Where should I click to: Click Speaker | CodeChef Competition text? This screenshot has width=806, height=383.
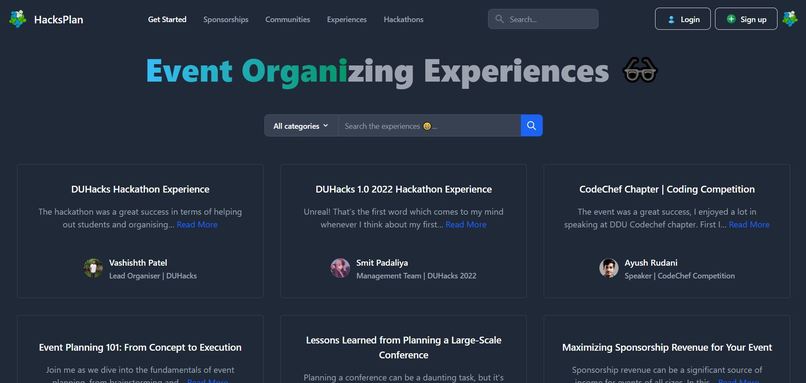pyautogui.click(x=680, y=276)
